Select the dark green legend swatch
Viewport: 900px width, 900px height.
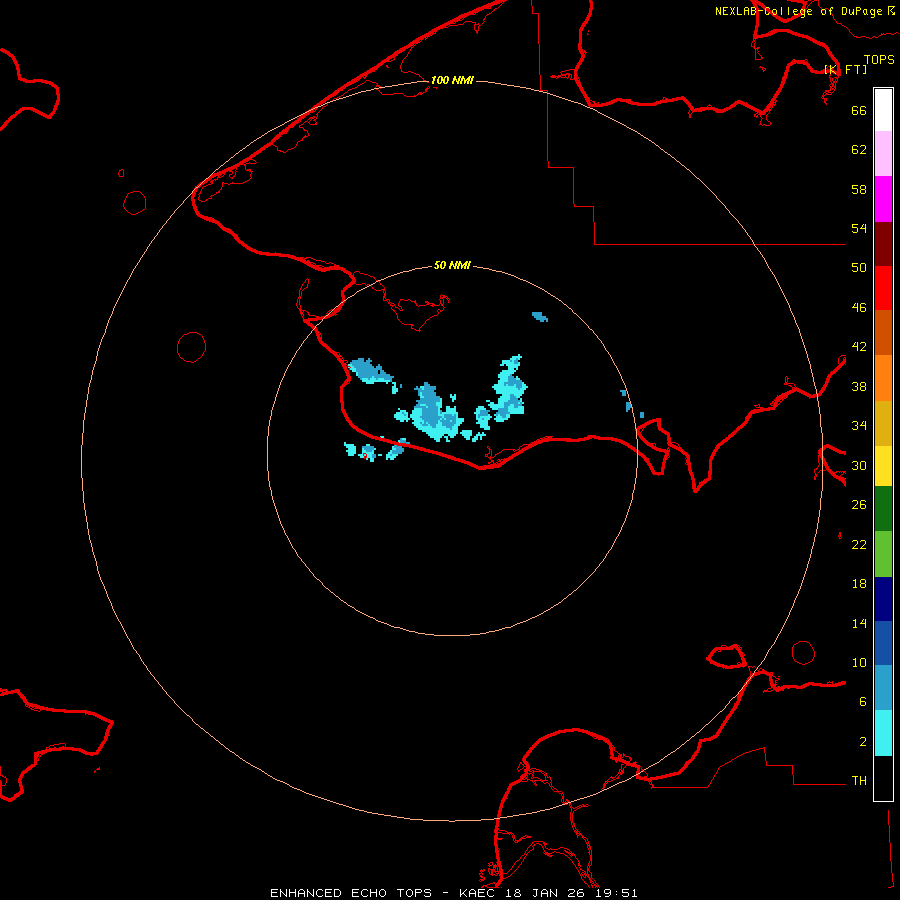(883, 509)
